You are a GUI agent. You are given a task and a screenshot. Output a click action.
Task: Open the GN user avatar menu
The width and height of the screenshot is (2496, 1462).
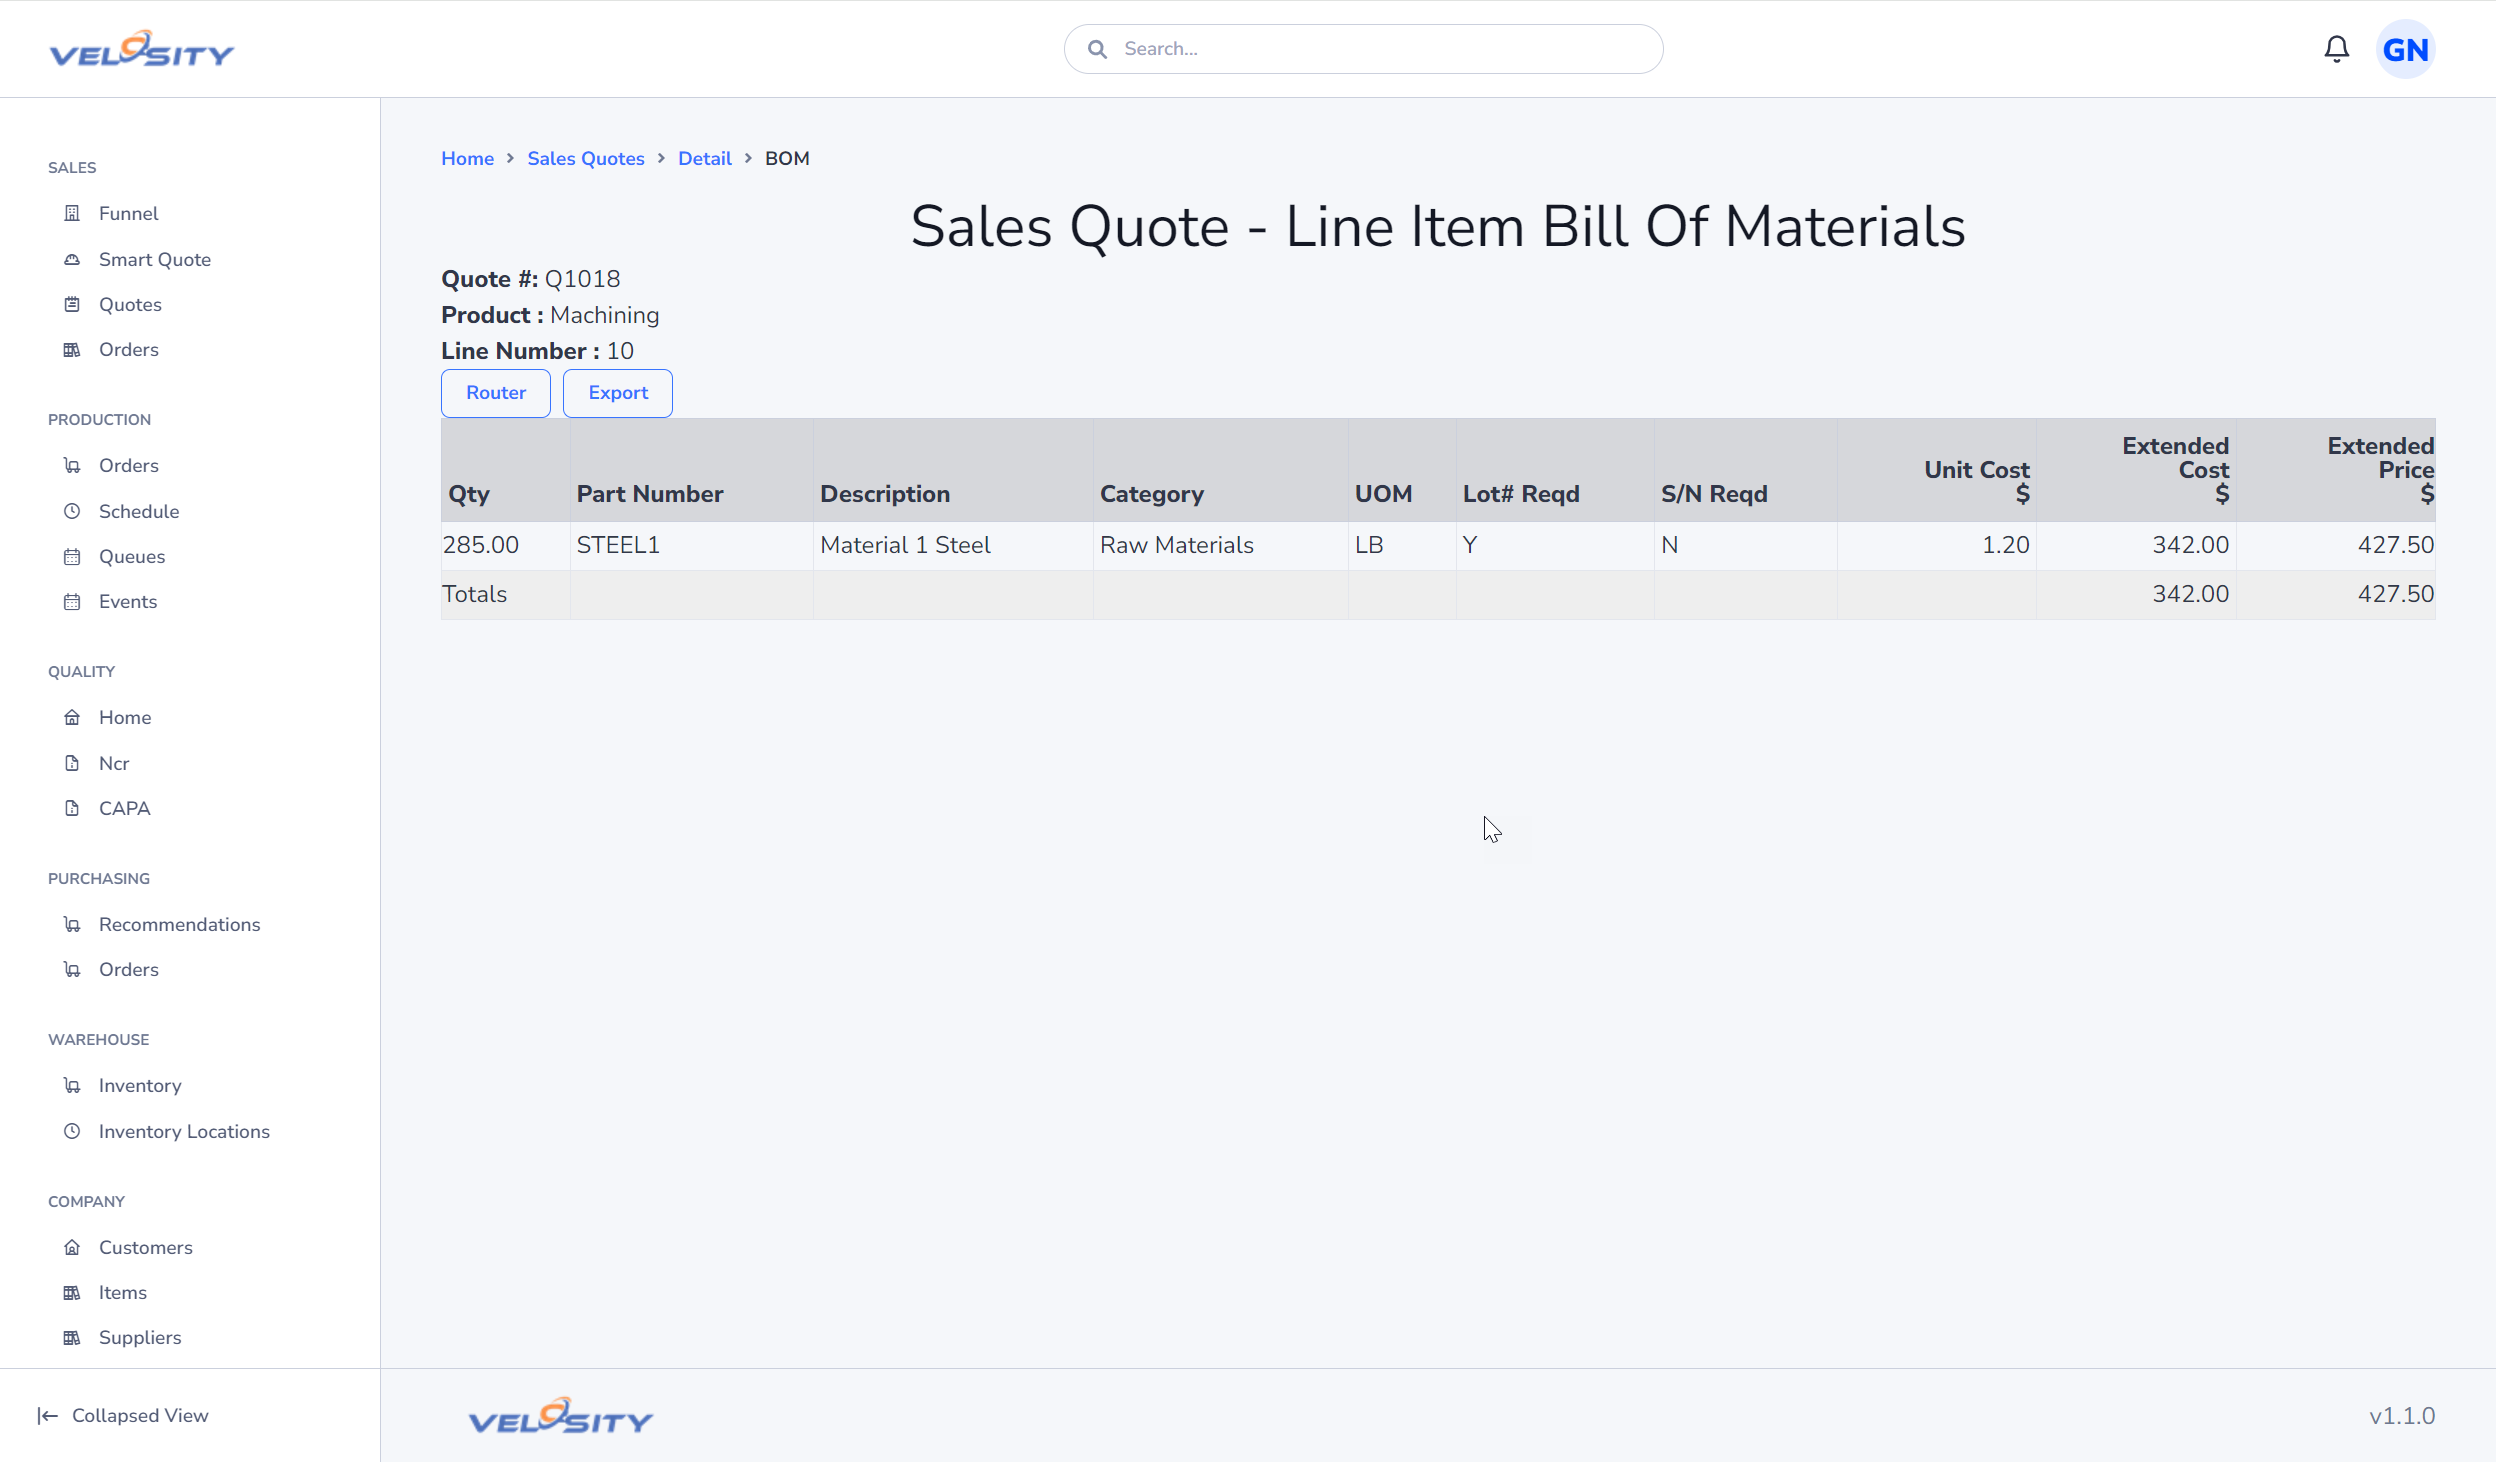[2405, 49]
